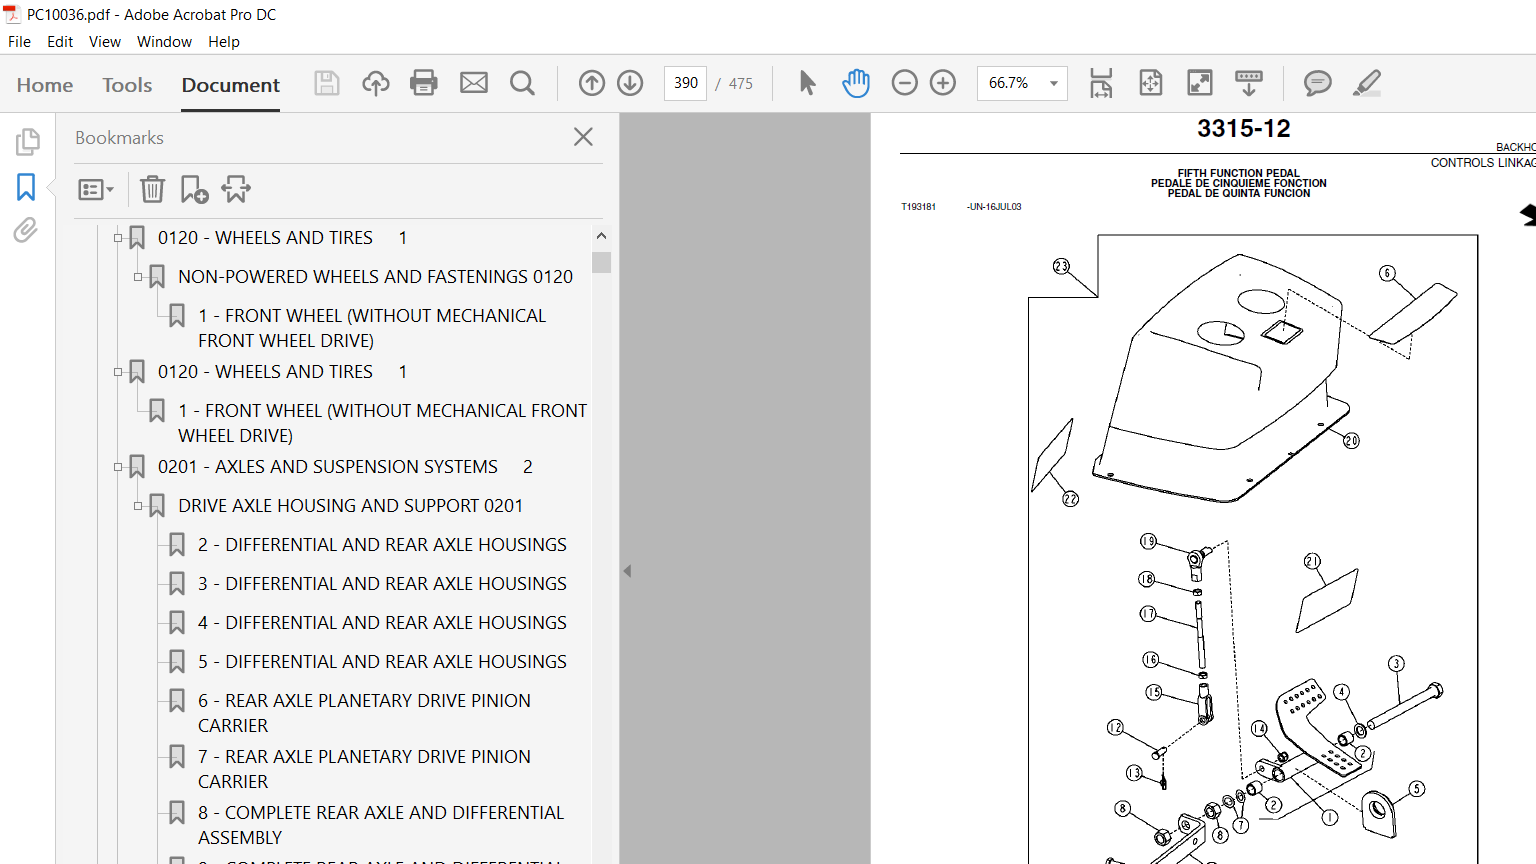
Task: Toggle the Bookmarks panel icon
Action: [x=26, y=187]
